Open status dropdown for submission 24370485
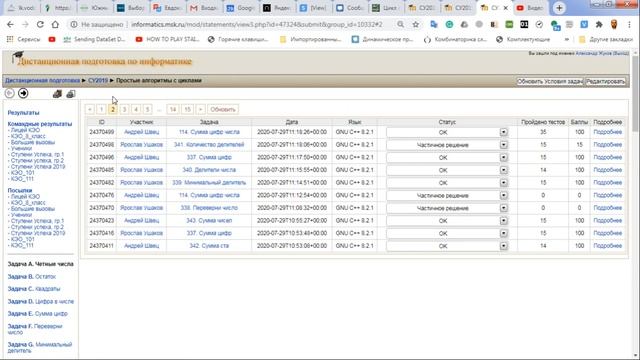The image size is (640, 360). coord(503,170)
